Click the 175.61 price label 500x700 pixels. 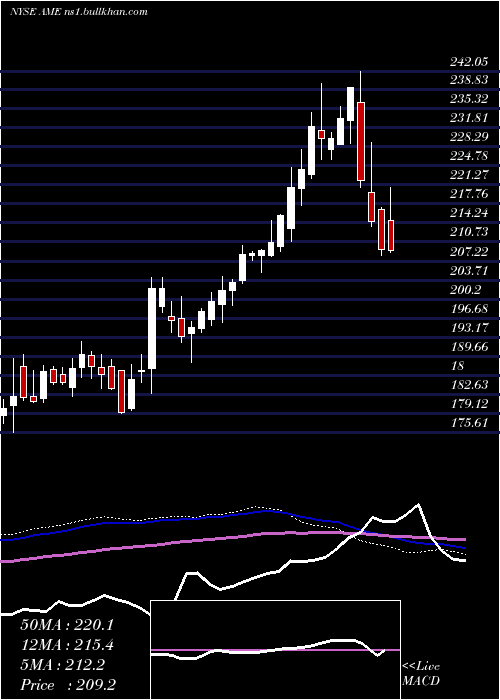coord(468,422)
